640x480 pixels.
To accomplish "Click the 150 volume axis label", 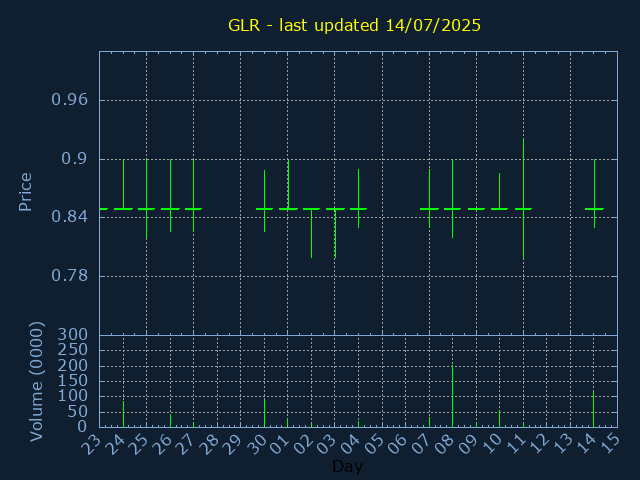I will coord(73,381).
